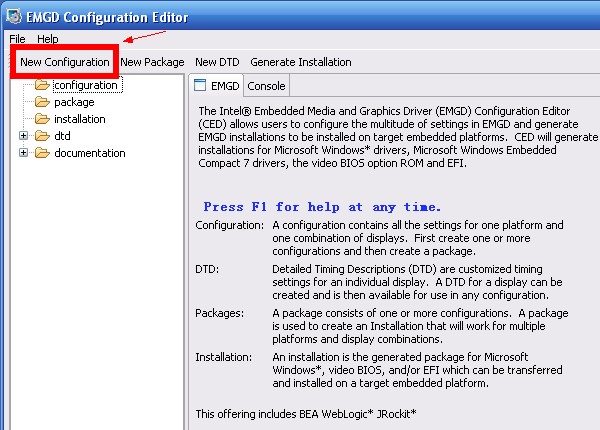Click the dtd folder icon
600x430 pixels.
click(42, 136)
